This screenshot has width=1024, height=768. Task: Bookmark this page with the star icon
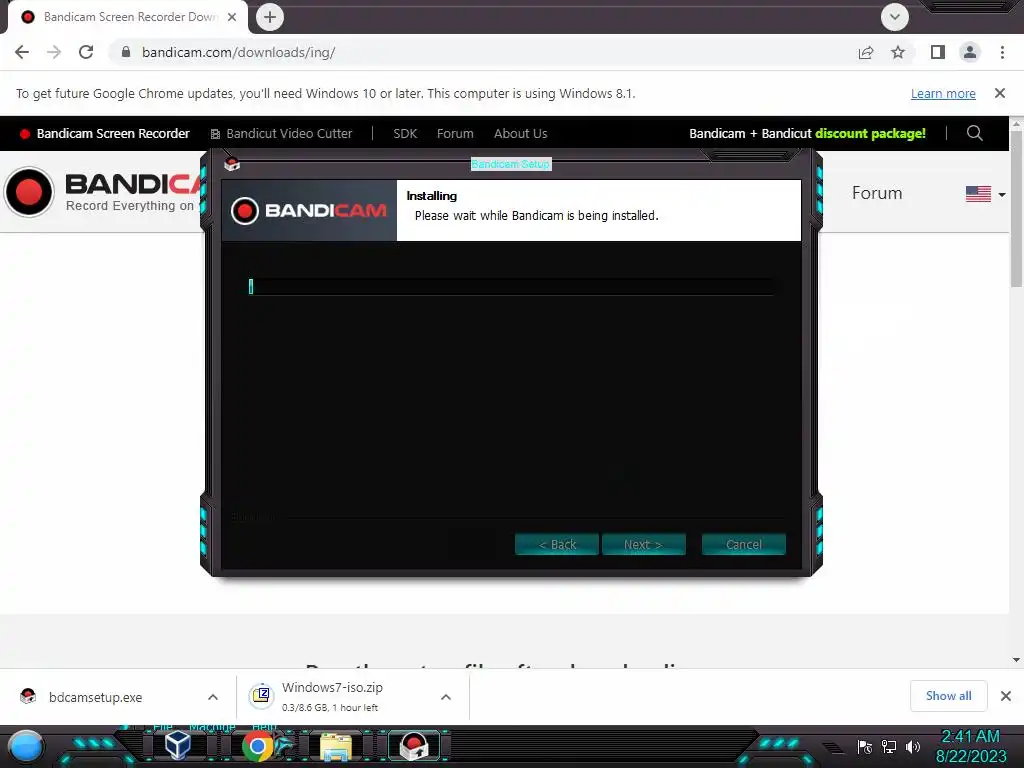click(x=899, y=52)
